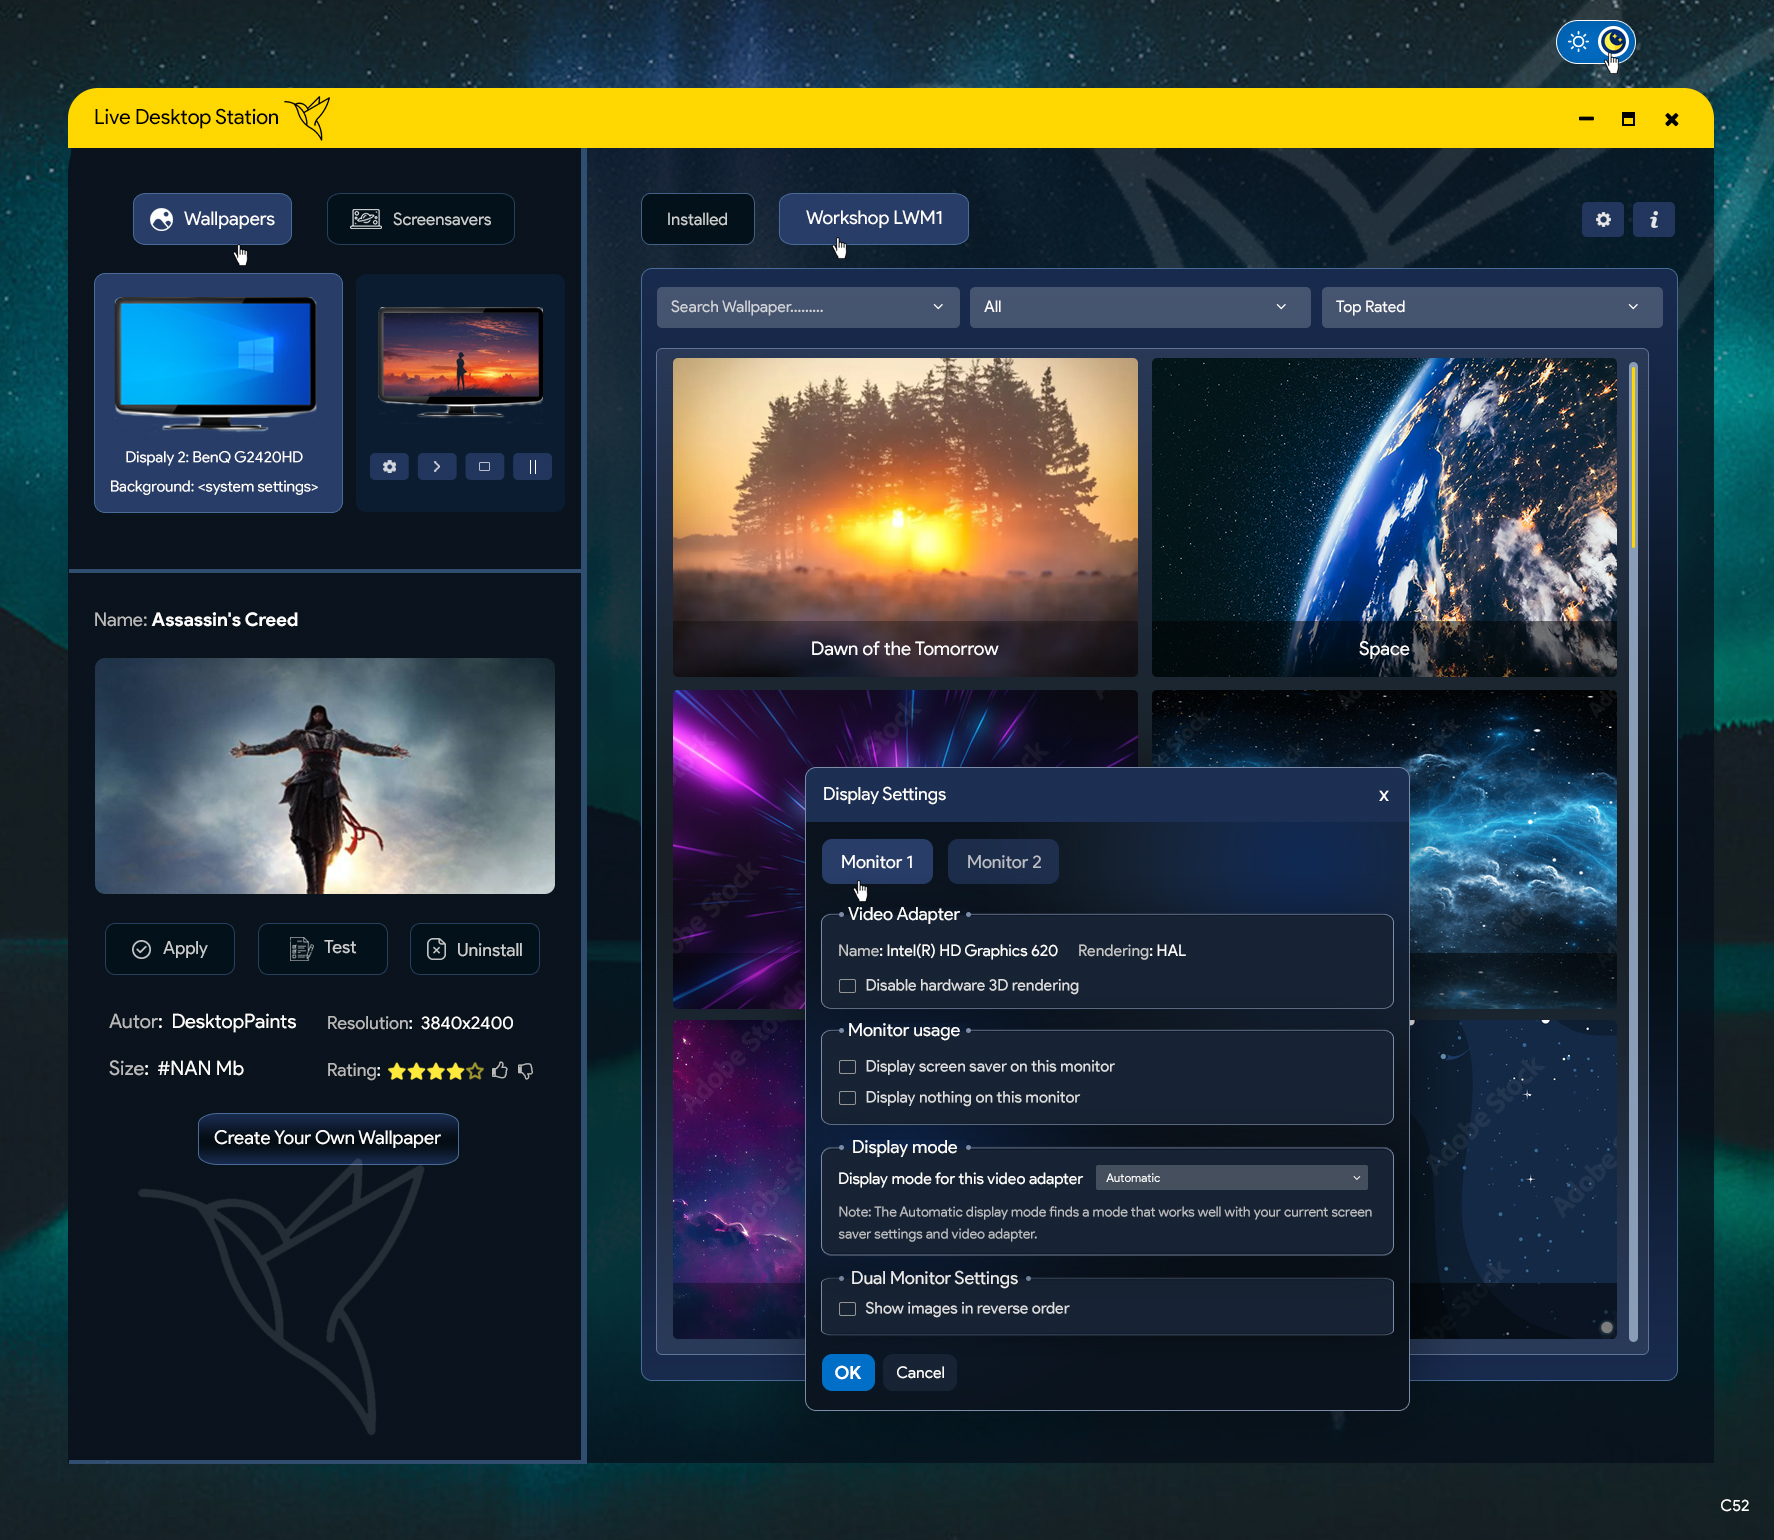
Task: Tick Show images in reverse order
Action: click(x=848, y=1309)
